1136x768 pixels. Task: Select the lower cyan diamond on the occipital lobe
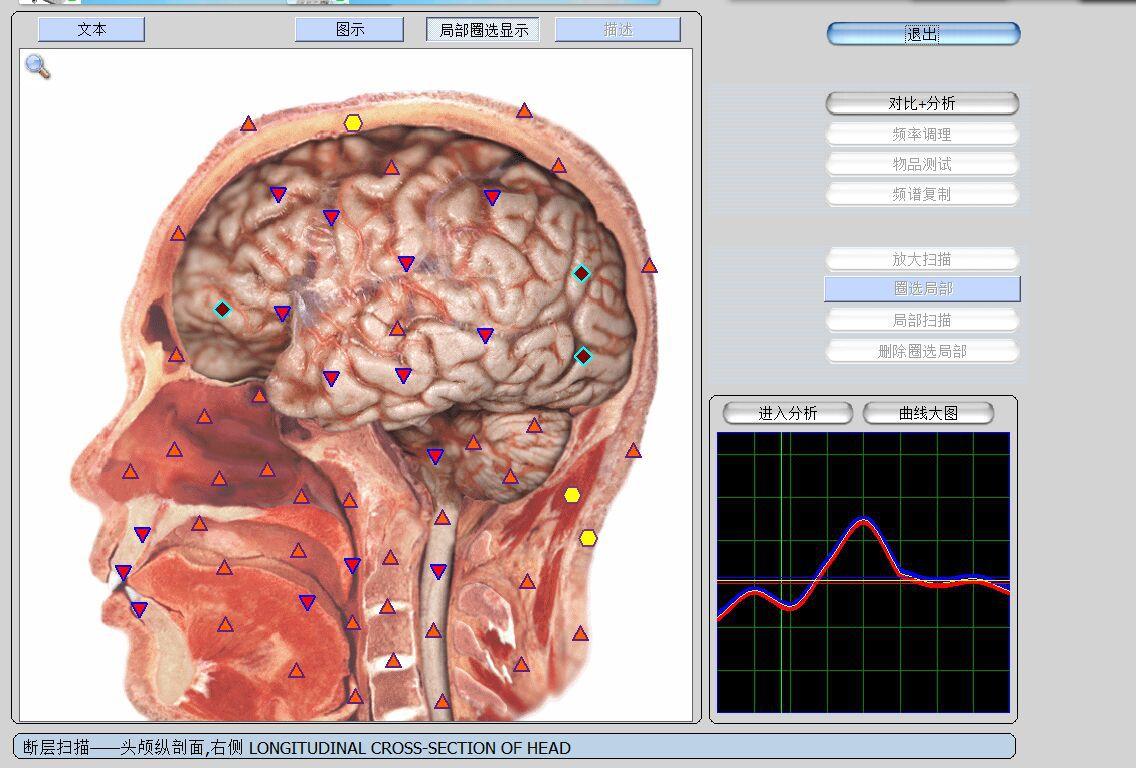pyautogui.click(x=583, y=356)
